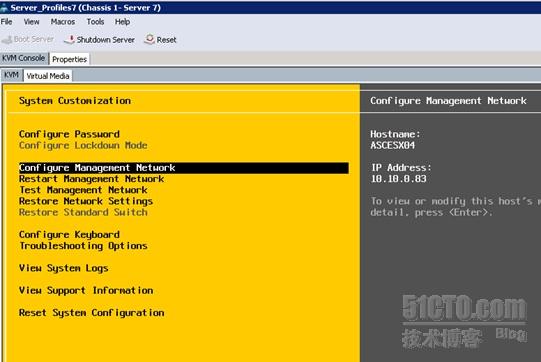Select the KVM sub-tab

click(x=11, y=75)
